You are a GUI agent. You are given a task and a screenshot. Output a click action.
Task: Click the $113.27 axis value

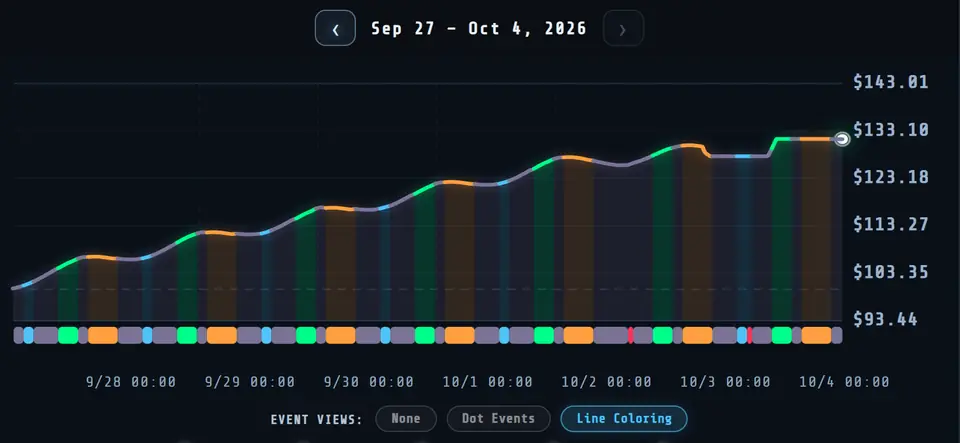click(891, 225)
